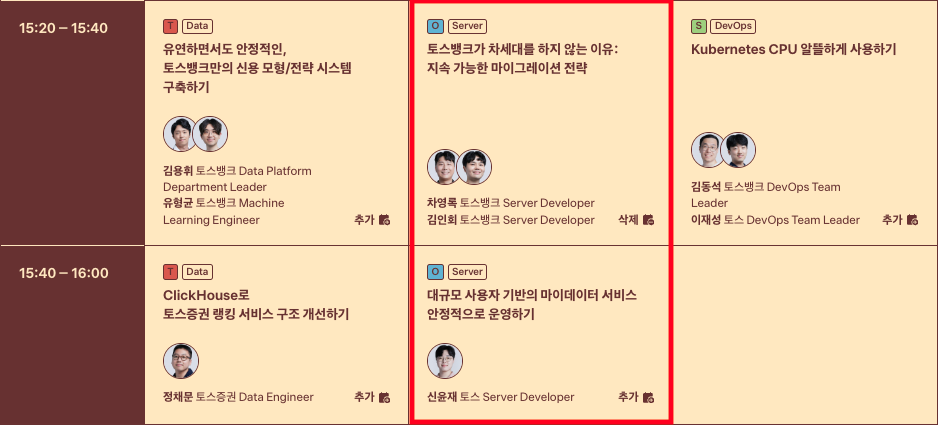This screenshot has width=938, height=425.
Task: Click calendar icon on Kubernetes CPU session
Action: click(x=912, y=220)
